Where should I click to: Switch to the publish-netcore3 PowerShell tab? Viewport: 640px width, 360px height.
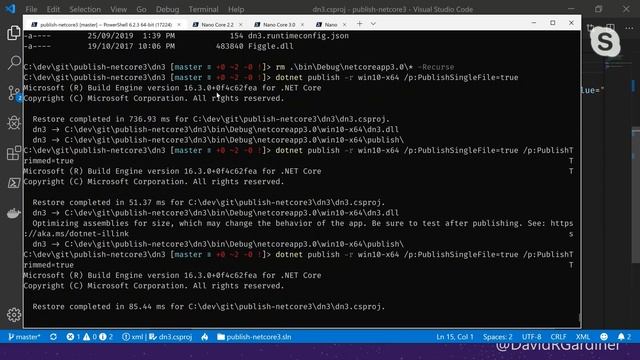105,24
